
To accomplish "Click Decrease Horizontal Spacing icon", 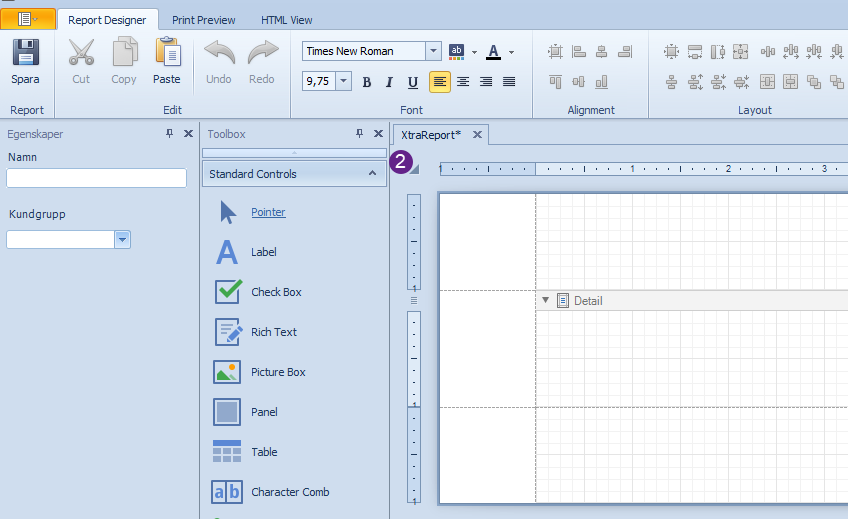I will point(814,52).
